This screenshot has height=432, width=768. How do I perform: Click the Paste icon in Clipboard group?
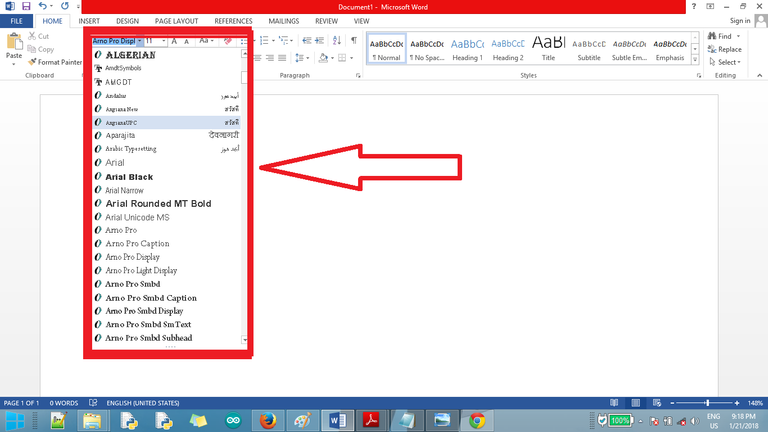[14, 47]
